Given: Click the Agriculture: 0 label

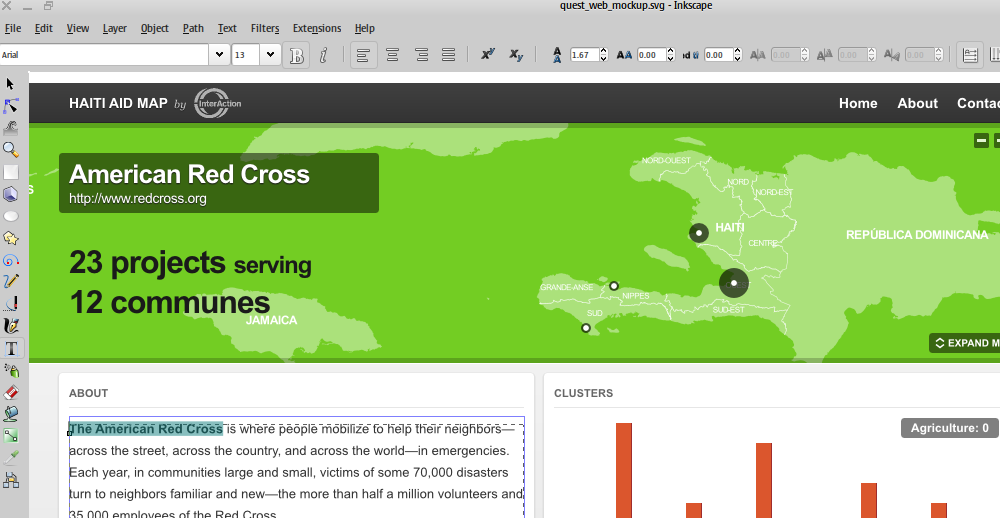Looking at the screenshot, I should click(x=949, y=428).
